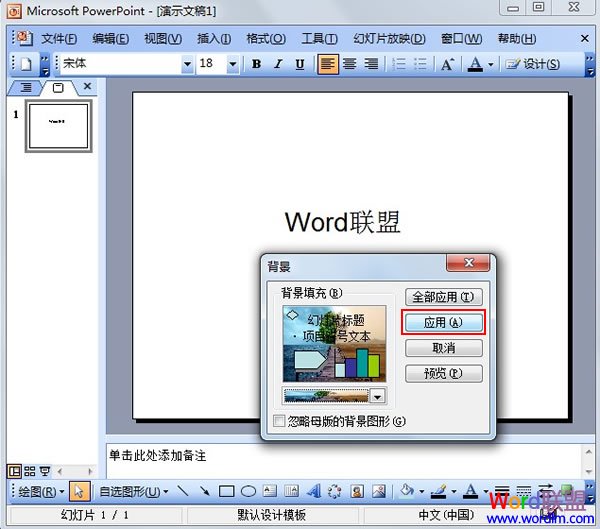Image resolution: width=600 pixels, height=529 pixels.
Task: Toggle Italic formatting
Action: (278, 64)
